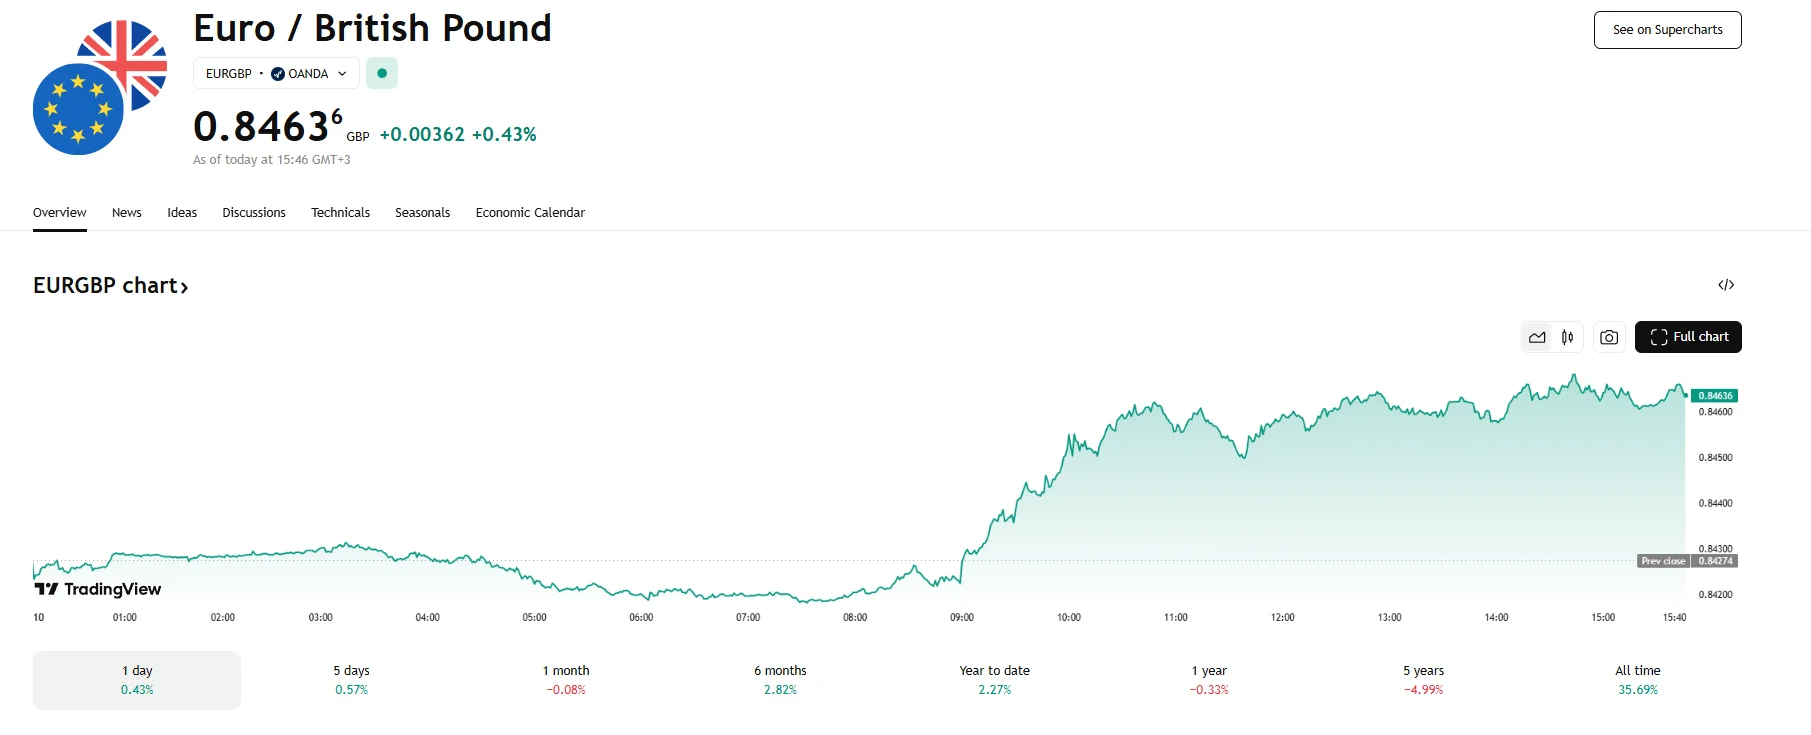This screenshot has height=735, width=1811.
Task: Switch to the Seasonals tab
Action: click(422, 213)
